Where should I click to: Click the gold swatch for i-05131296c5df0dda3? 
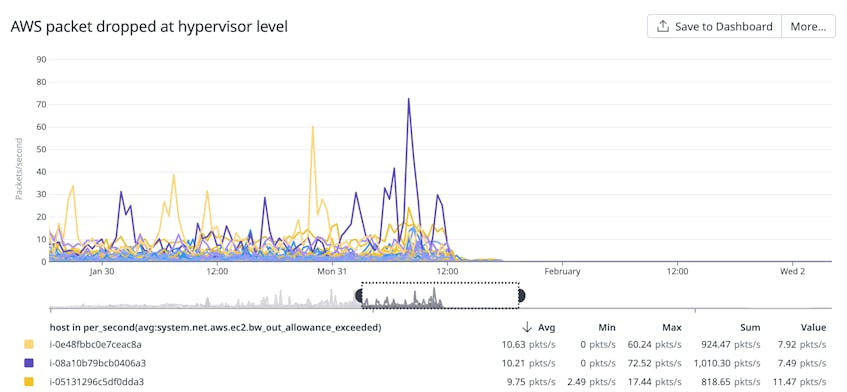pyautogui.click(x=29, y=382)
